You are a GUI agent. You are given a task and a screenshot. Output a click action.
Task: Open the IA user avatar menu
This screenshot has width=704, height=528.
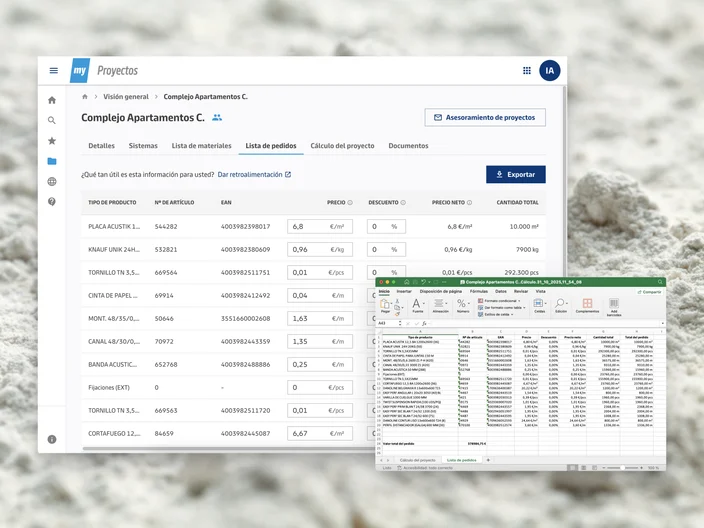tap(550, 70)
